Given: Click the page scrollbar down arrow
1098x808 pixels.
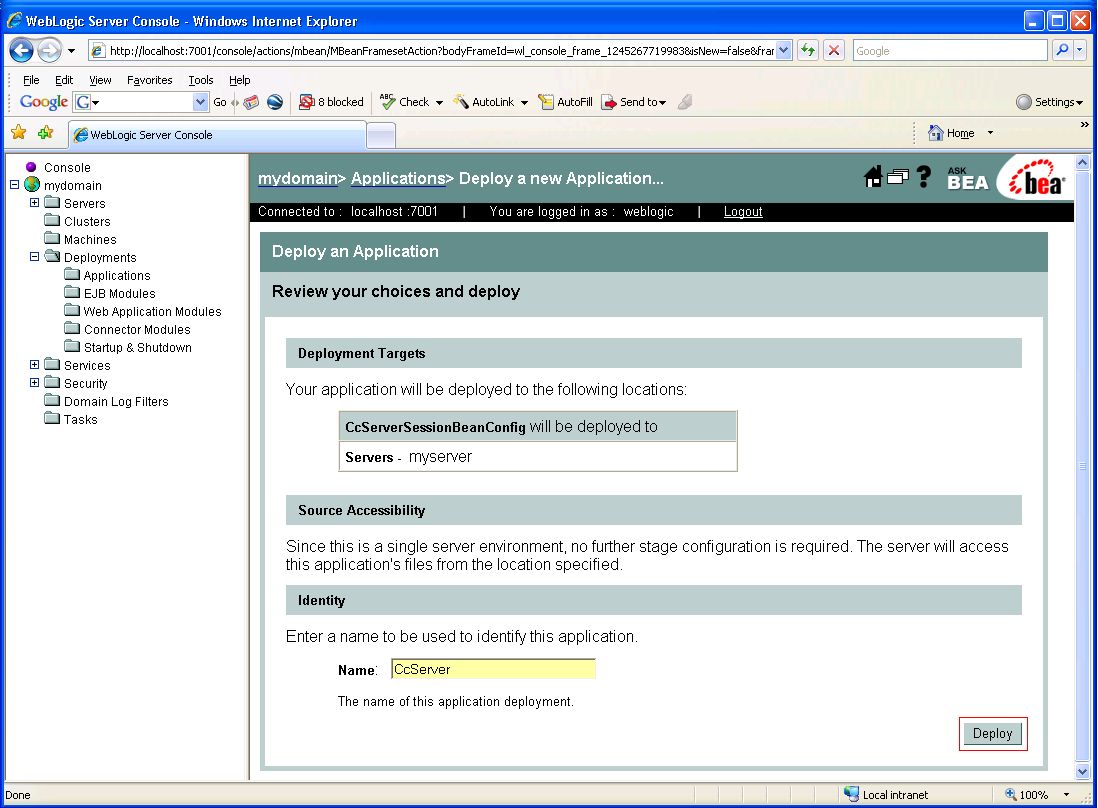Looking at the screenshot, I should (1082, 772).
